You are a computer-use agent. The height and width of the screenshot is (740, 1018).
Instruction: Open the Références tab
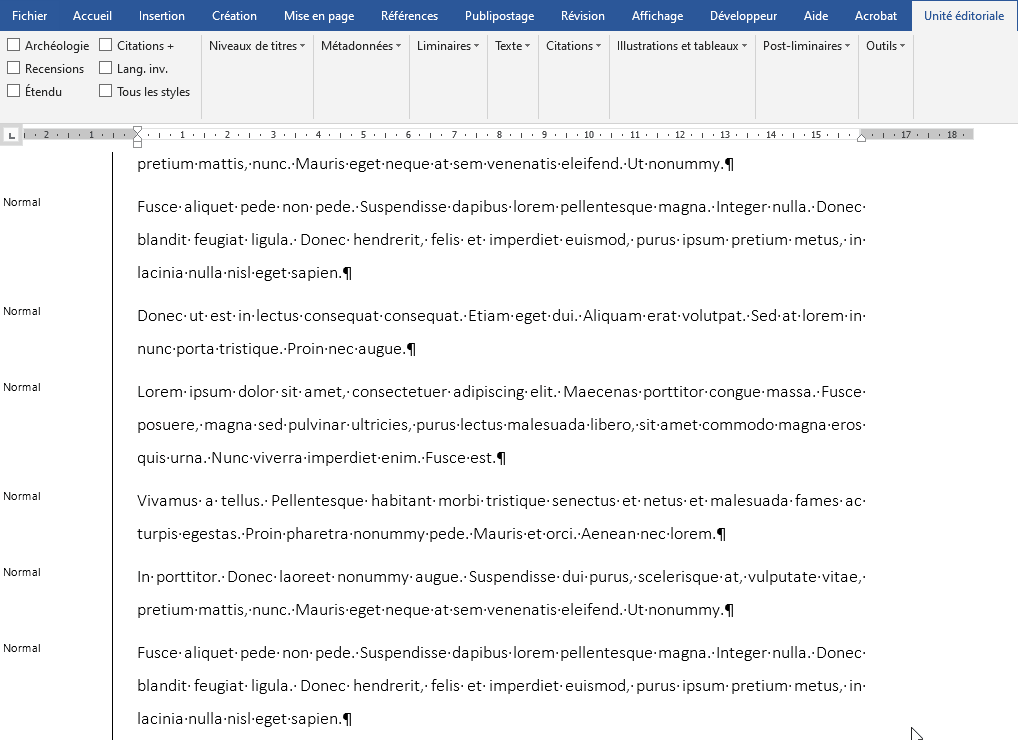click(409, 16)
